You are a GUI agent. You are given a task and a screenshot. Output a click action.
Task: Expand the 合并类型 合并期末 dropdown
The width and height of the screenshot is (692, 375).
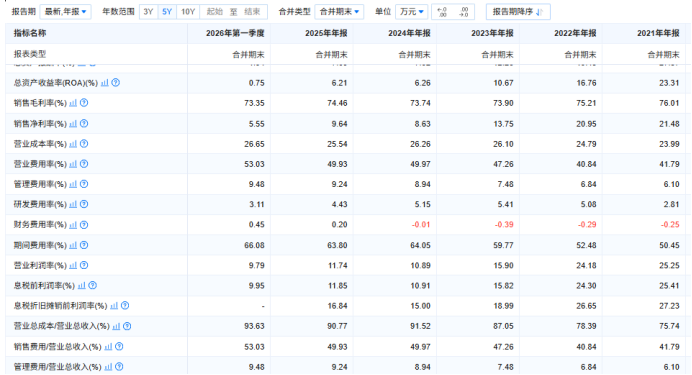pos(339,12)
